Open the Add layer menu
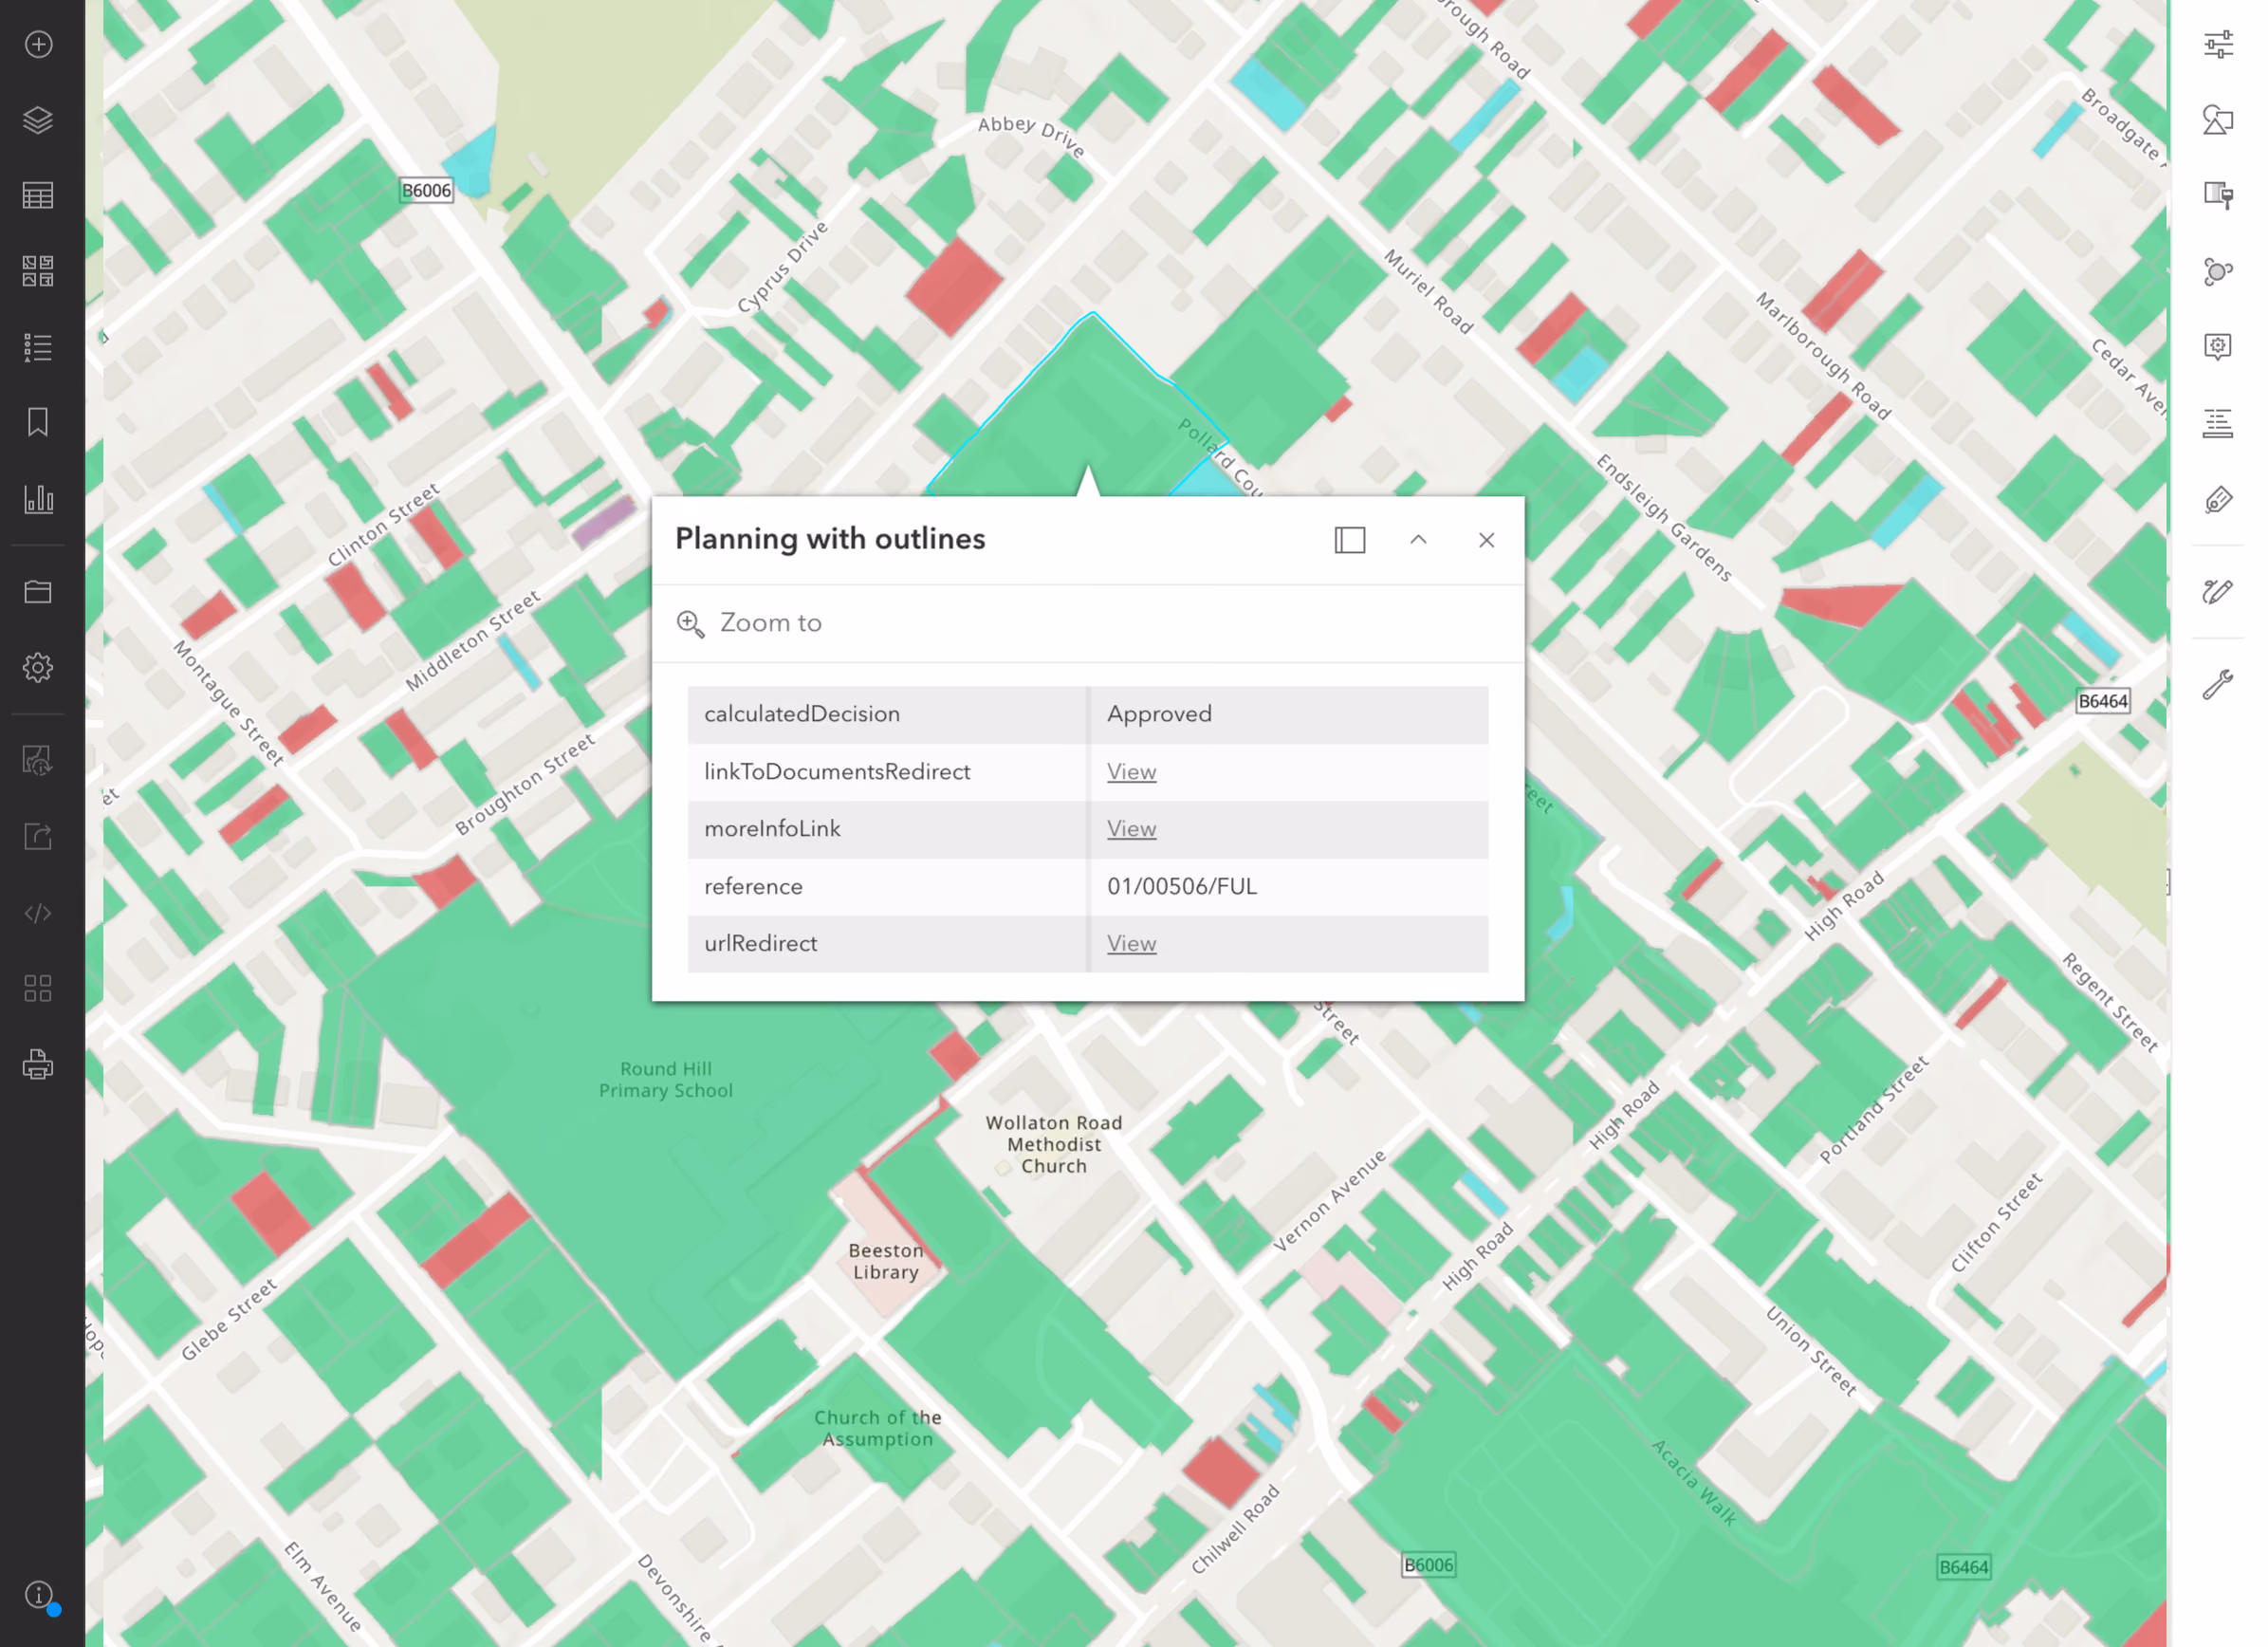 pos(38,45)
